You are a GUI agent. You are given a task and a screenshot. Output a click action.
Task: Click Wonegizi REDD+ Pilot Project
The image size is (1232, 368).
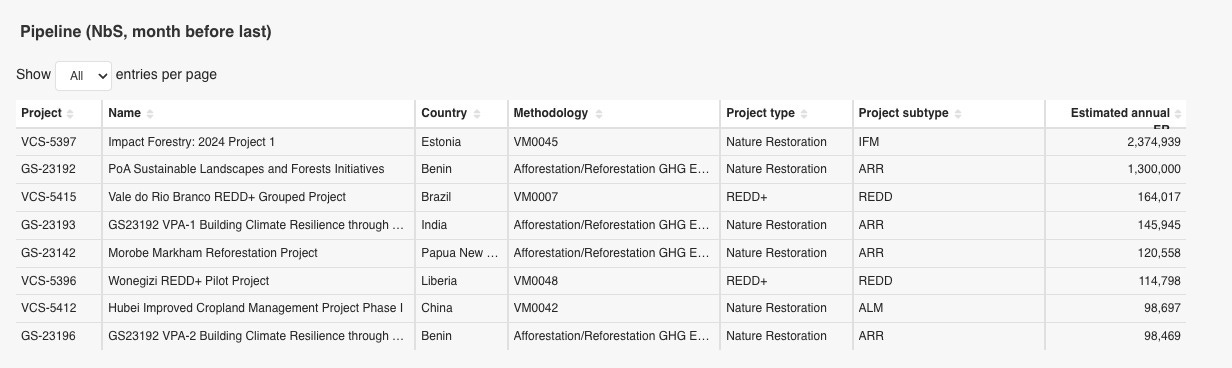(189, 281)
